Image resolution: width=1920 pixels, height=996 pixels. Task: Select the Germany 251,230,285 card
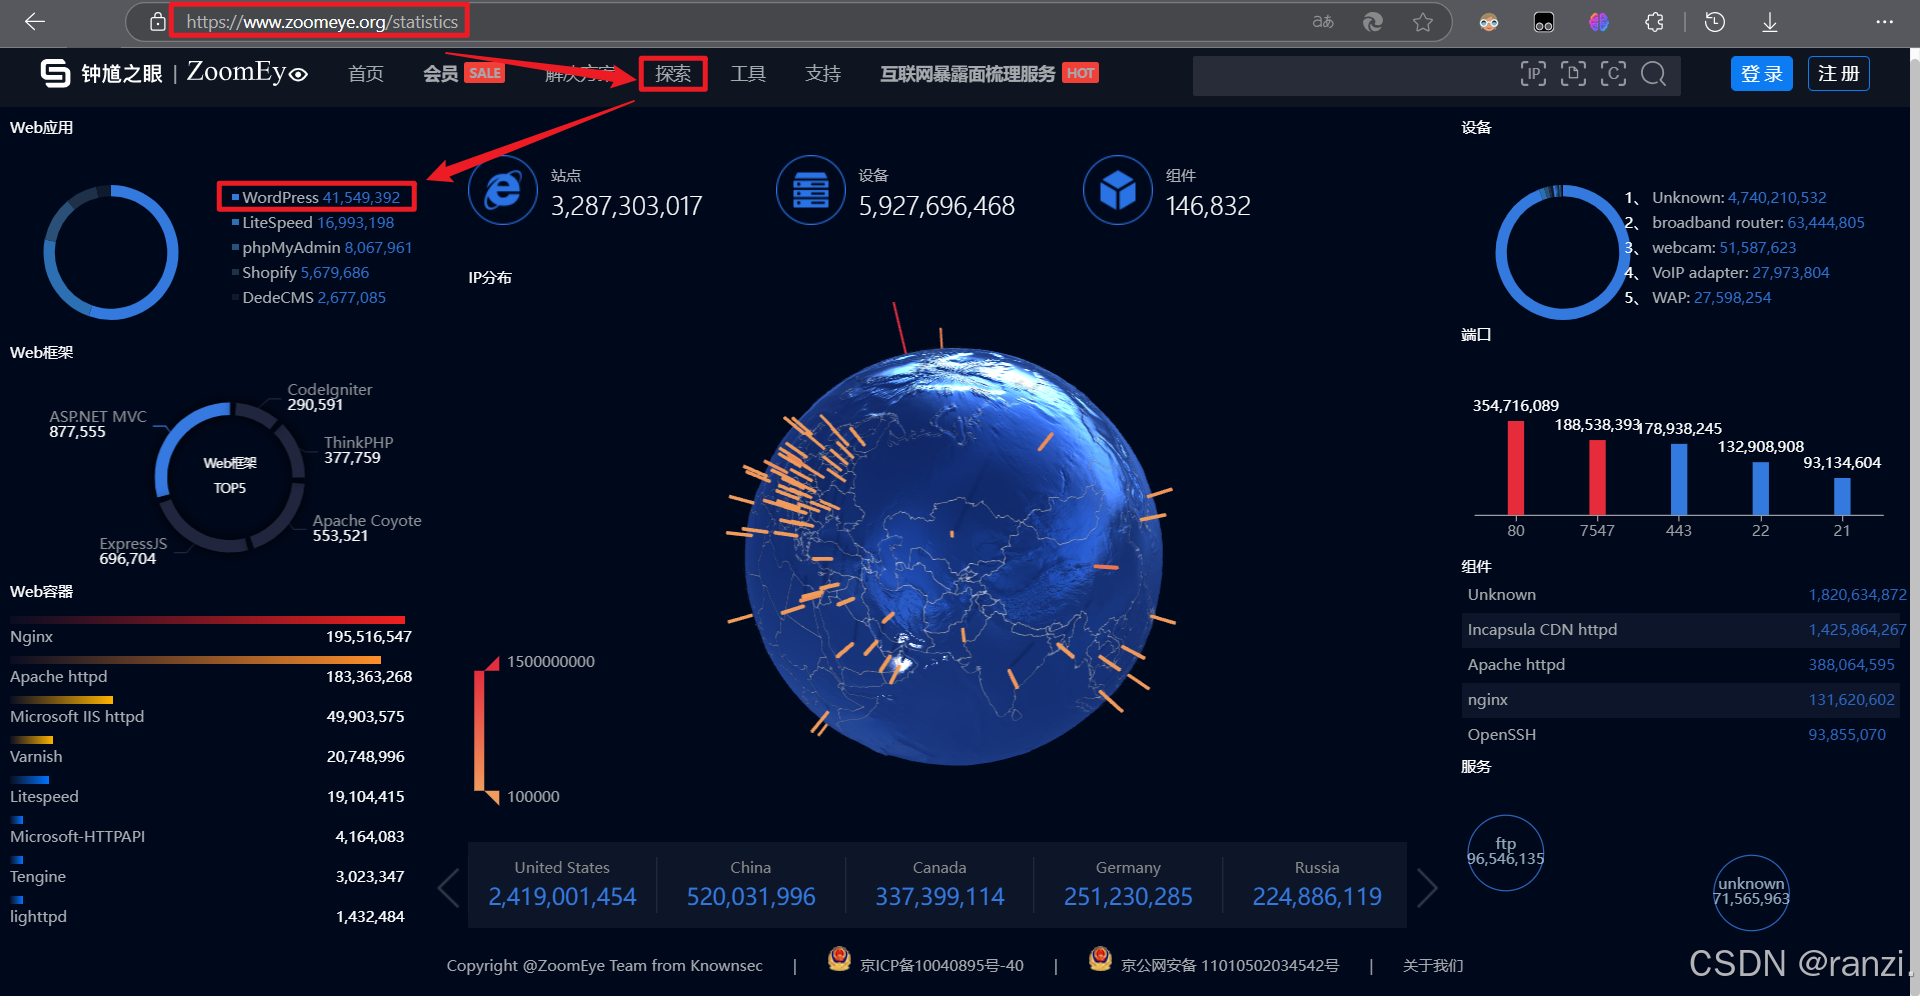(x=1128, y=885)
